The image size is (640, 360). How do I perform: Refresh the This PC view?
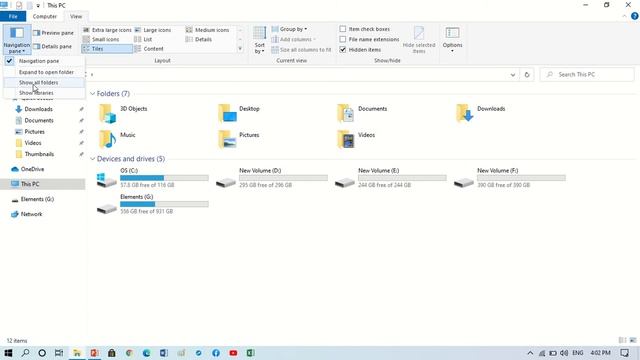coord(527,75)
